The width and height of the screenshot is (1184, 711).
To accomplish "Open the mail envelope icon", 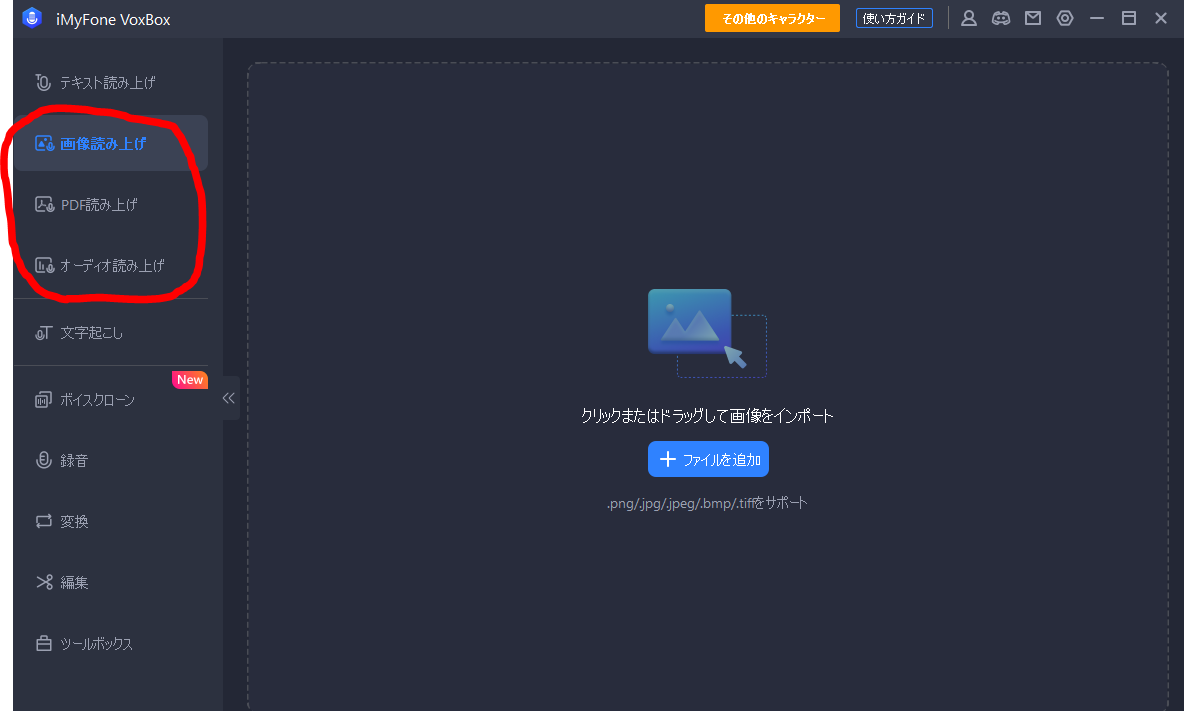I will (1033, 18).
